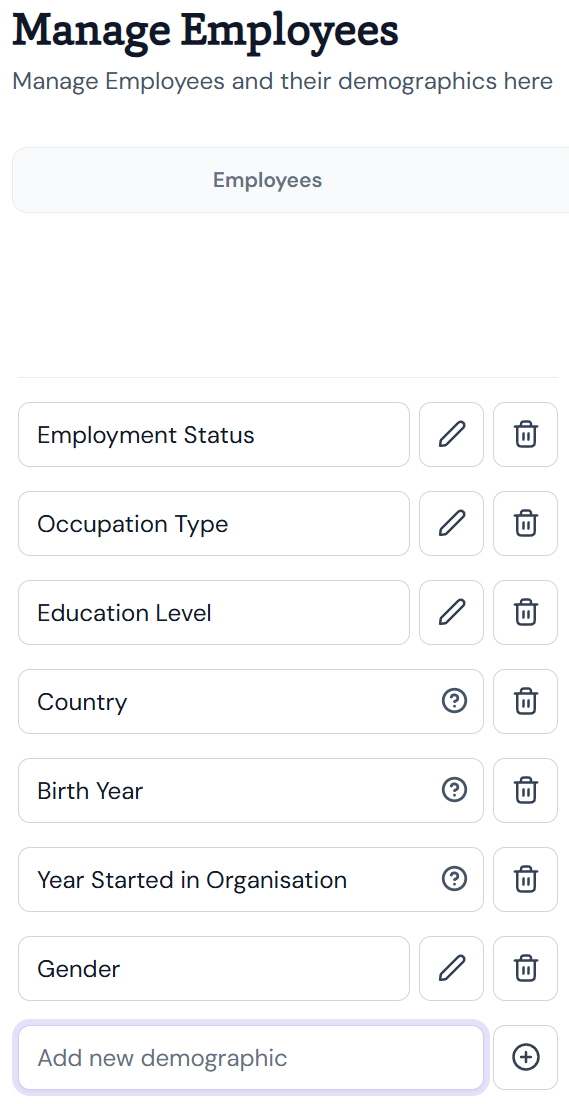Edit the Occupation Type demographic
Viewport: 569px width, 1104px height.
(451, 523)
